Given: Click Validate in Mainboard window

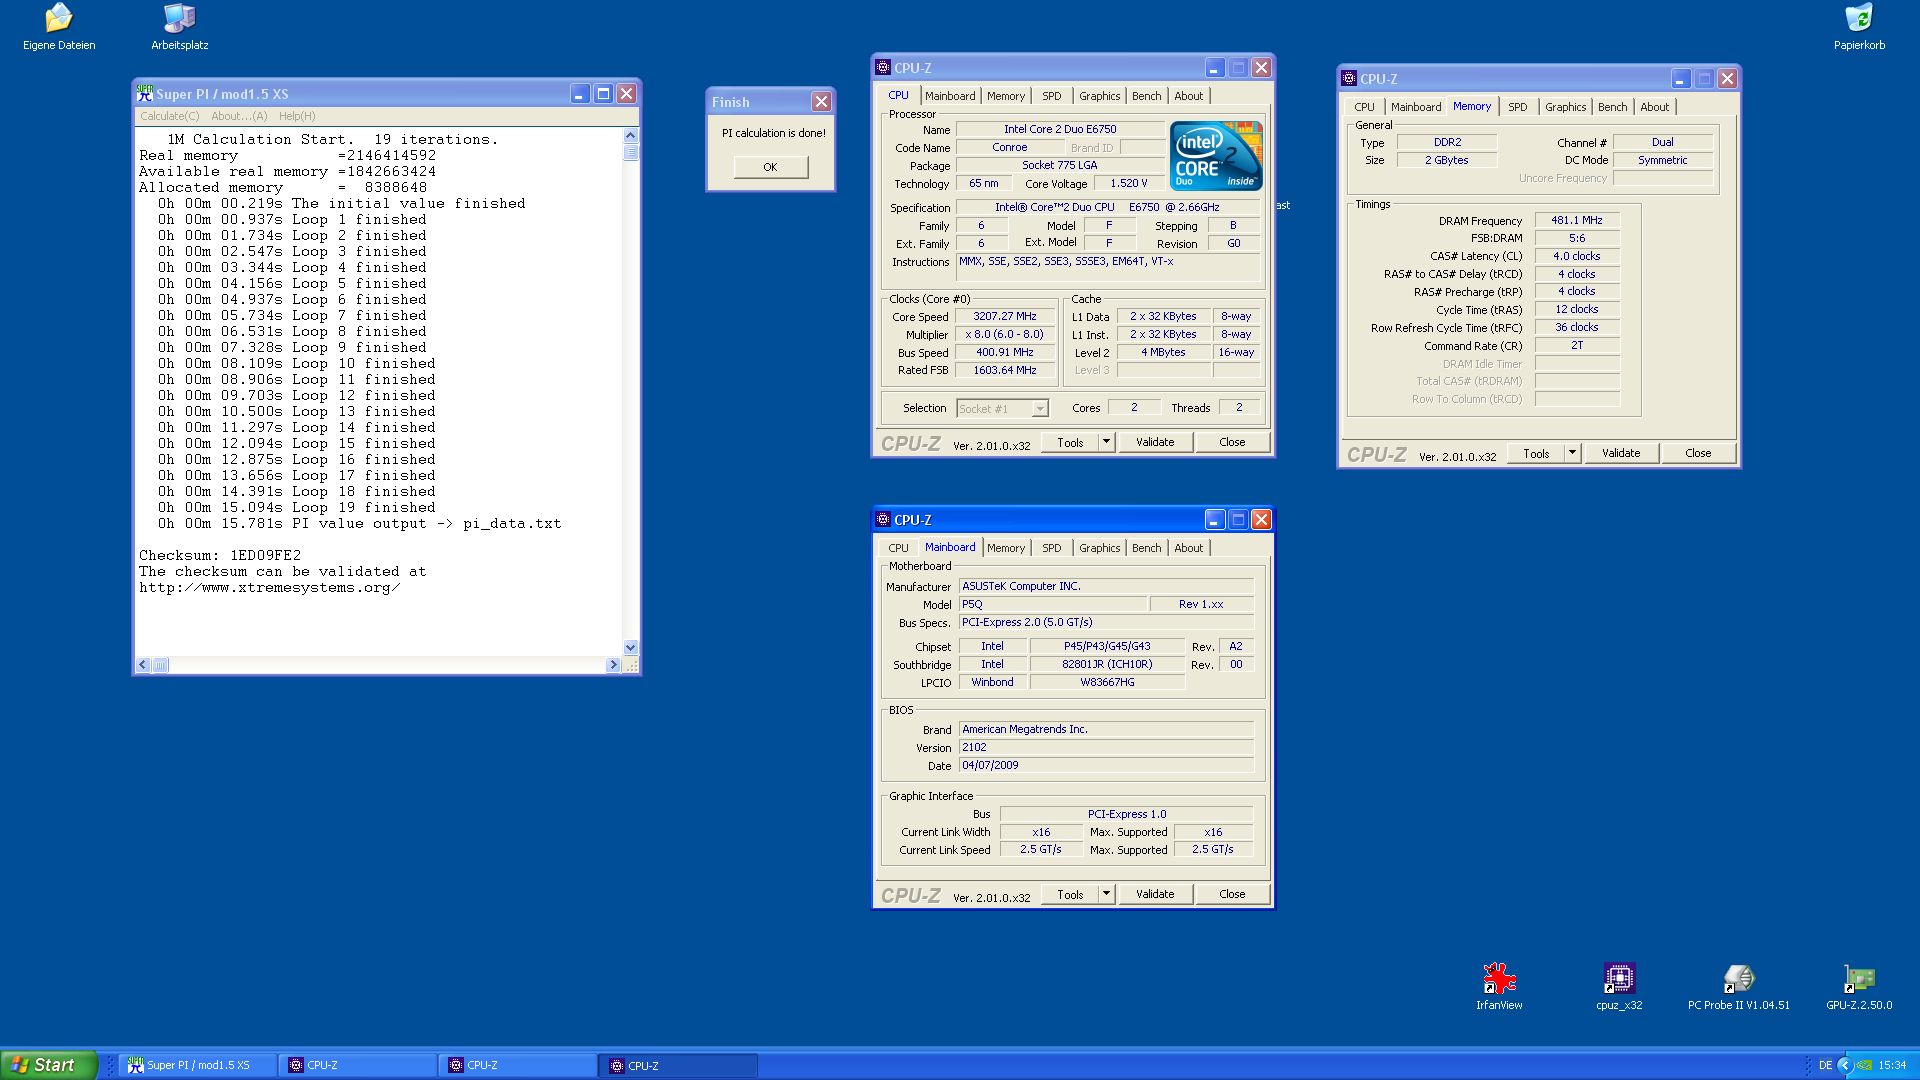Looking at the screenshot, I should pyautogui.click(x=1155, y=894).
